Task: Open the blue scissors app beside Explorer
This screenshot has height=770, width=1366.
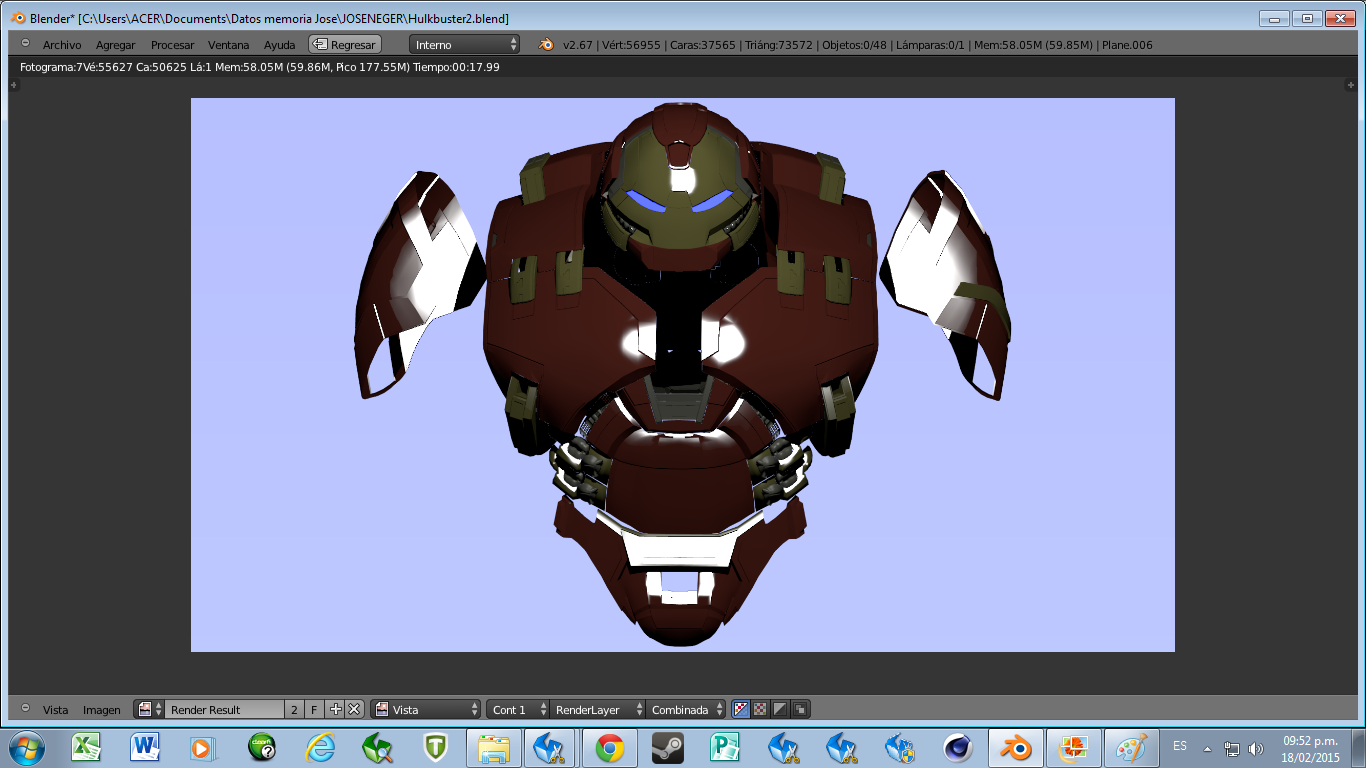Action: (551, 748)
